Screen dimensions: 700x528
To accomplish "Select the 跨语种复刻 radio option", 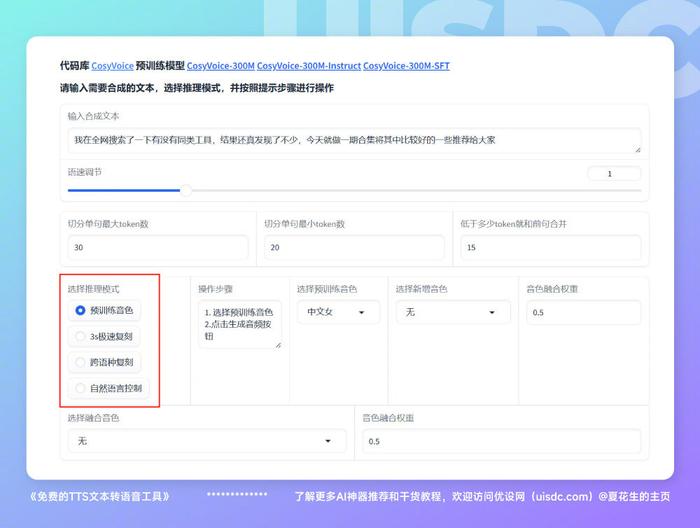I will (104, 362).
